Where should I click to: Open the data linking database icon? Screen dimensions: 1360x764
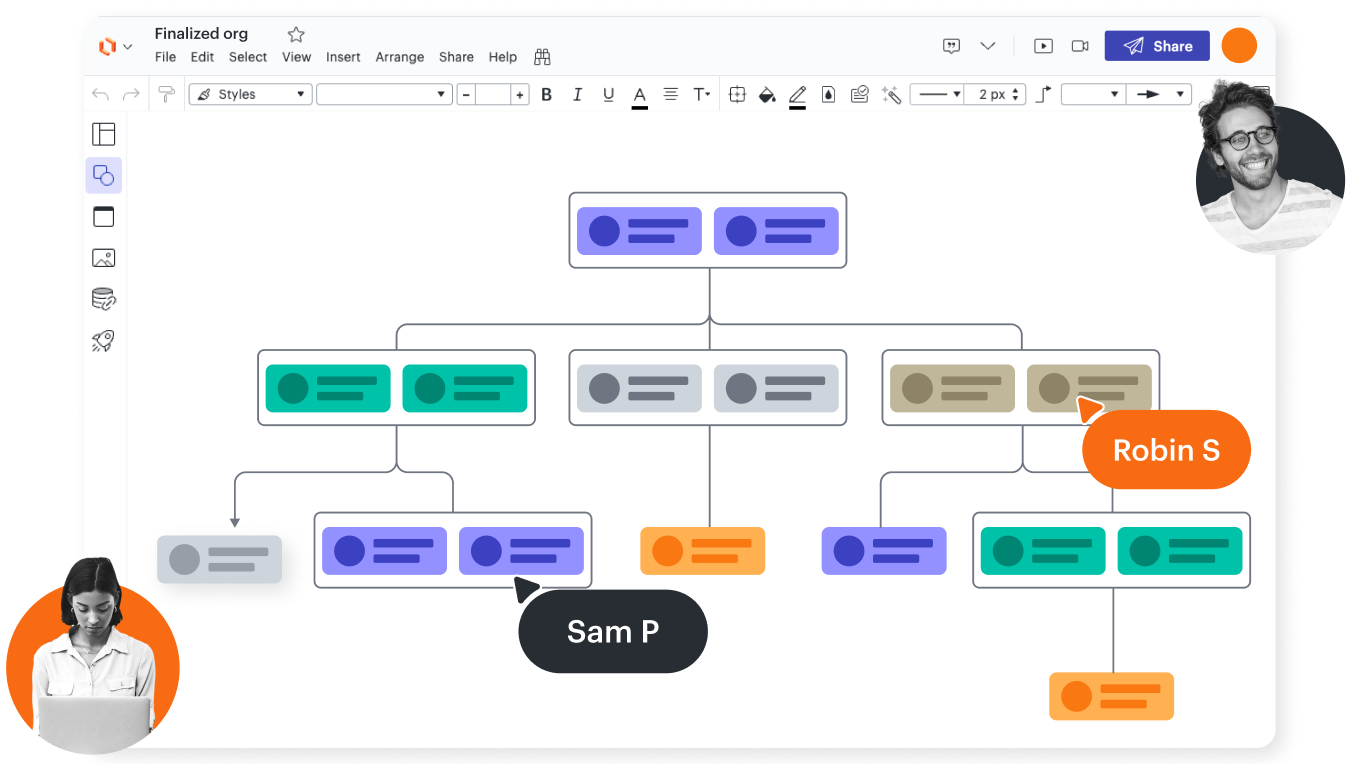tap(104, 299)
